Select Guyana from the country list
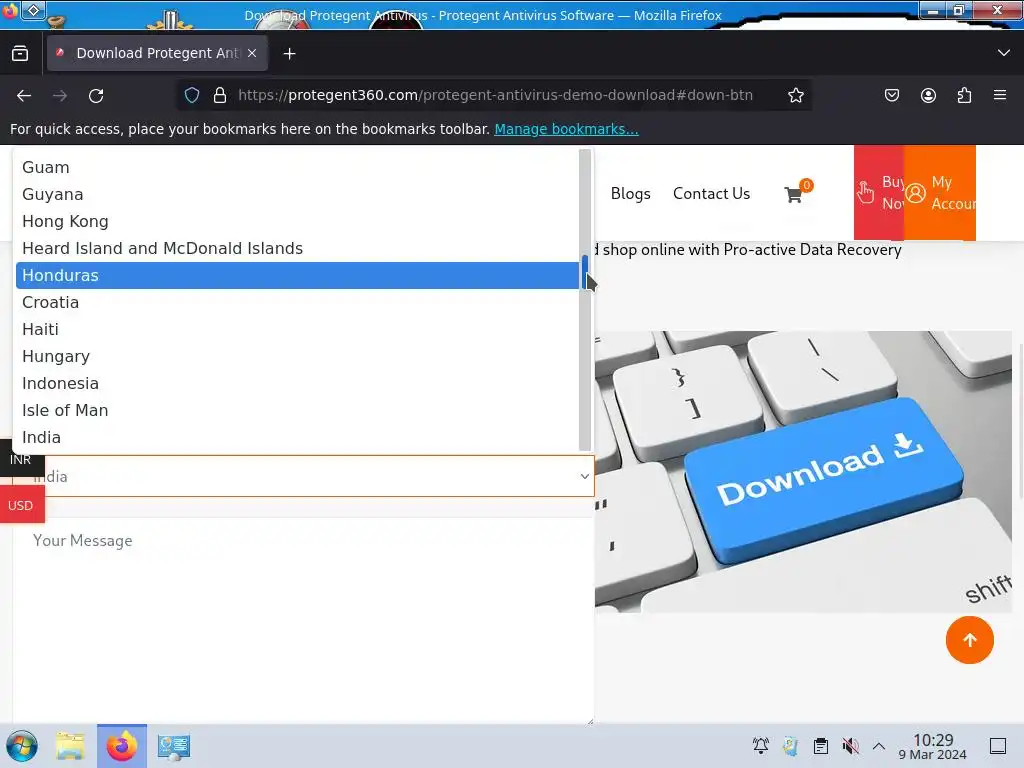This screenshot has height=768, width=1024. (297, 195)
